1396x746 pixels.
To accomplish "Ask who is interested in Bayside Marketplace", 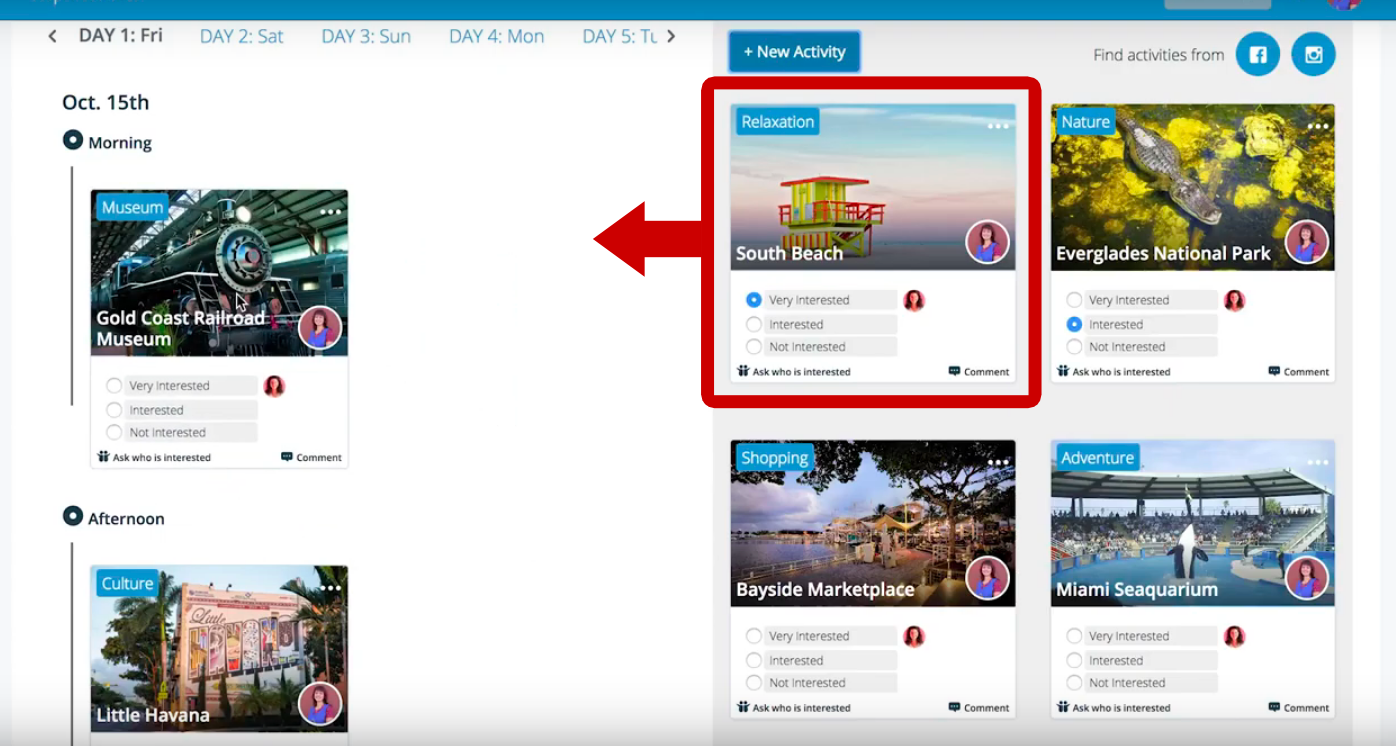I will (x=794, y=708).
